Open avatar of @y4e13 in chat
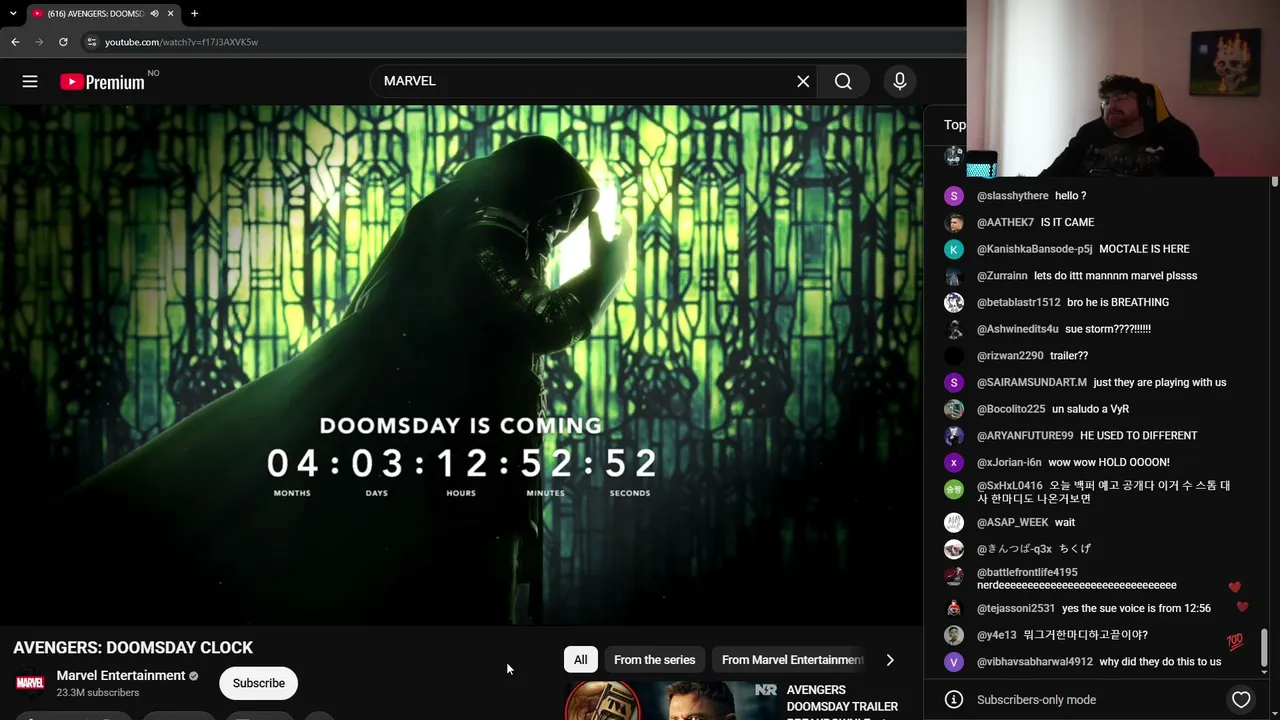 (x=954, y=635)
